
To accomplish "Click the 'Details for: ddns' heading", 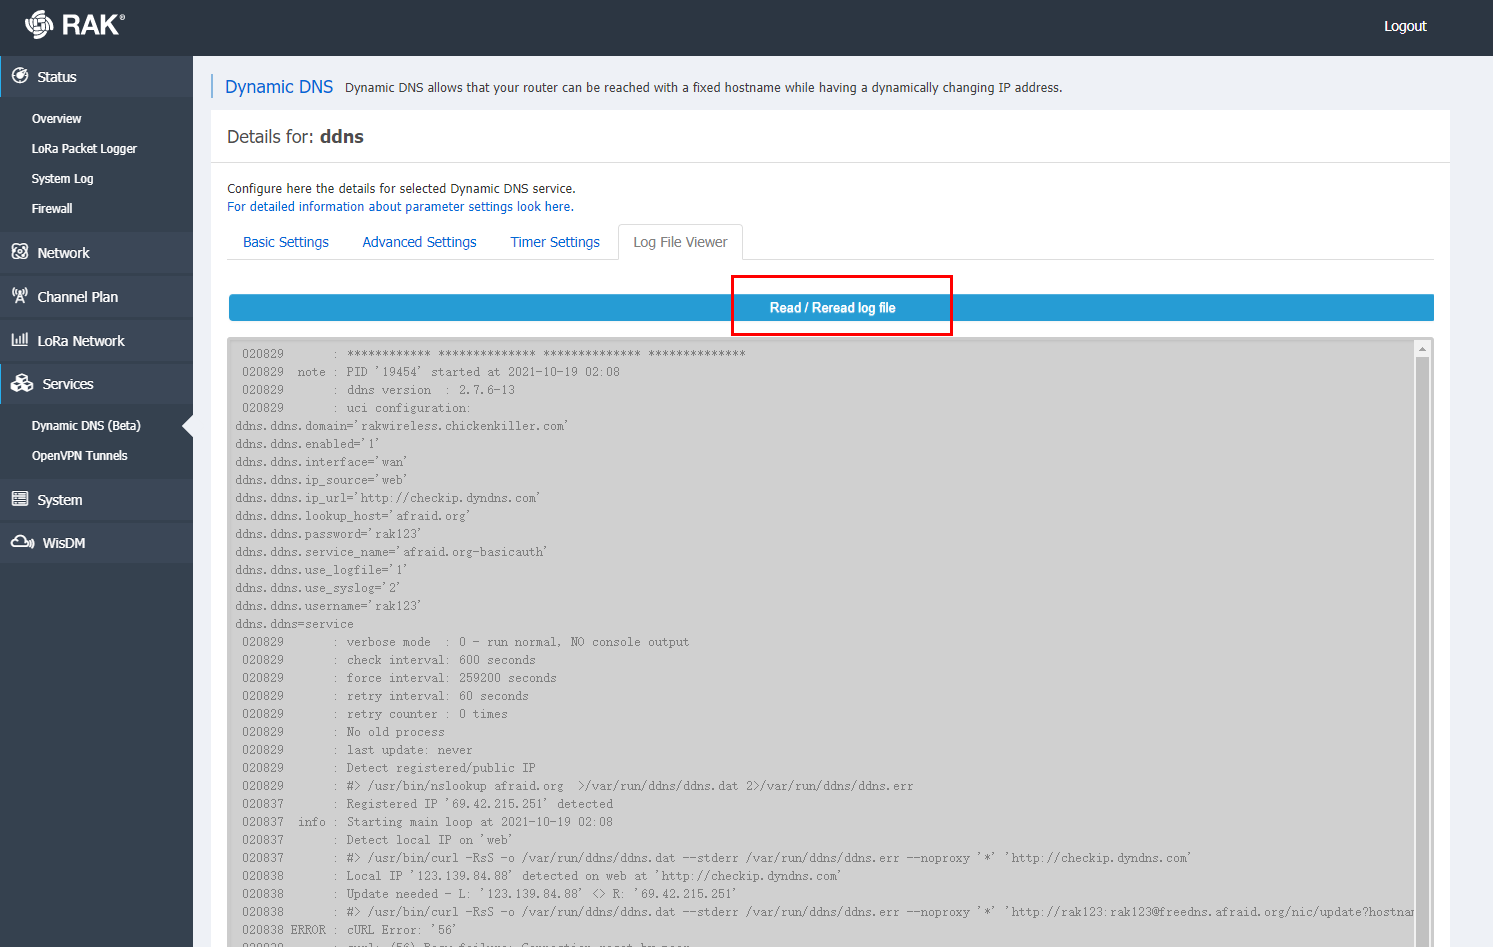I will click(x=295, y=137).
